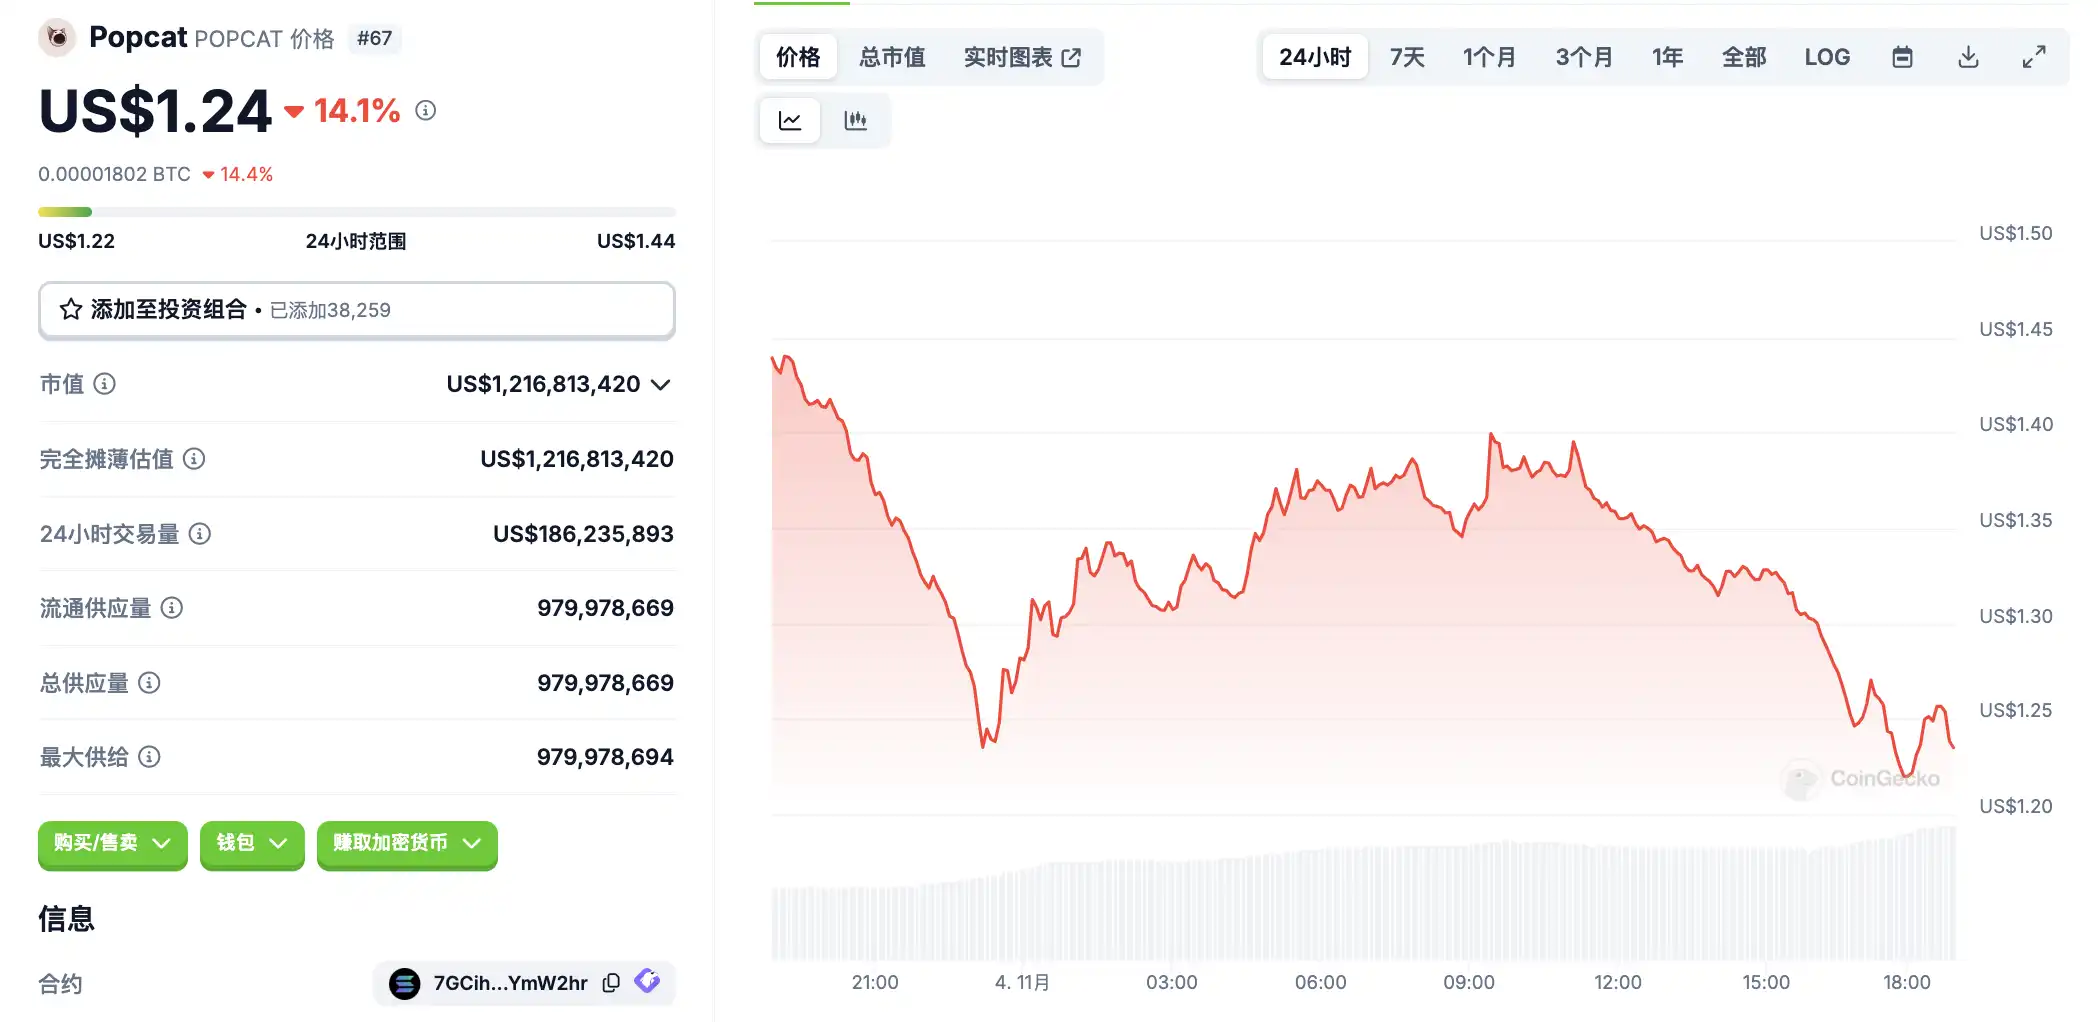
Task: Copy the contract address
Action: coord(611,983)
